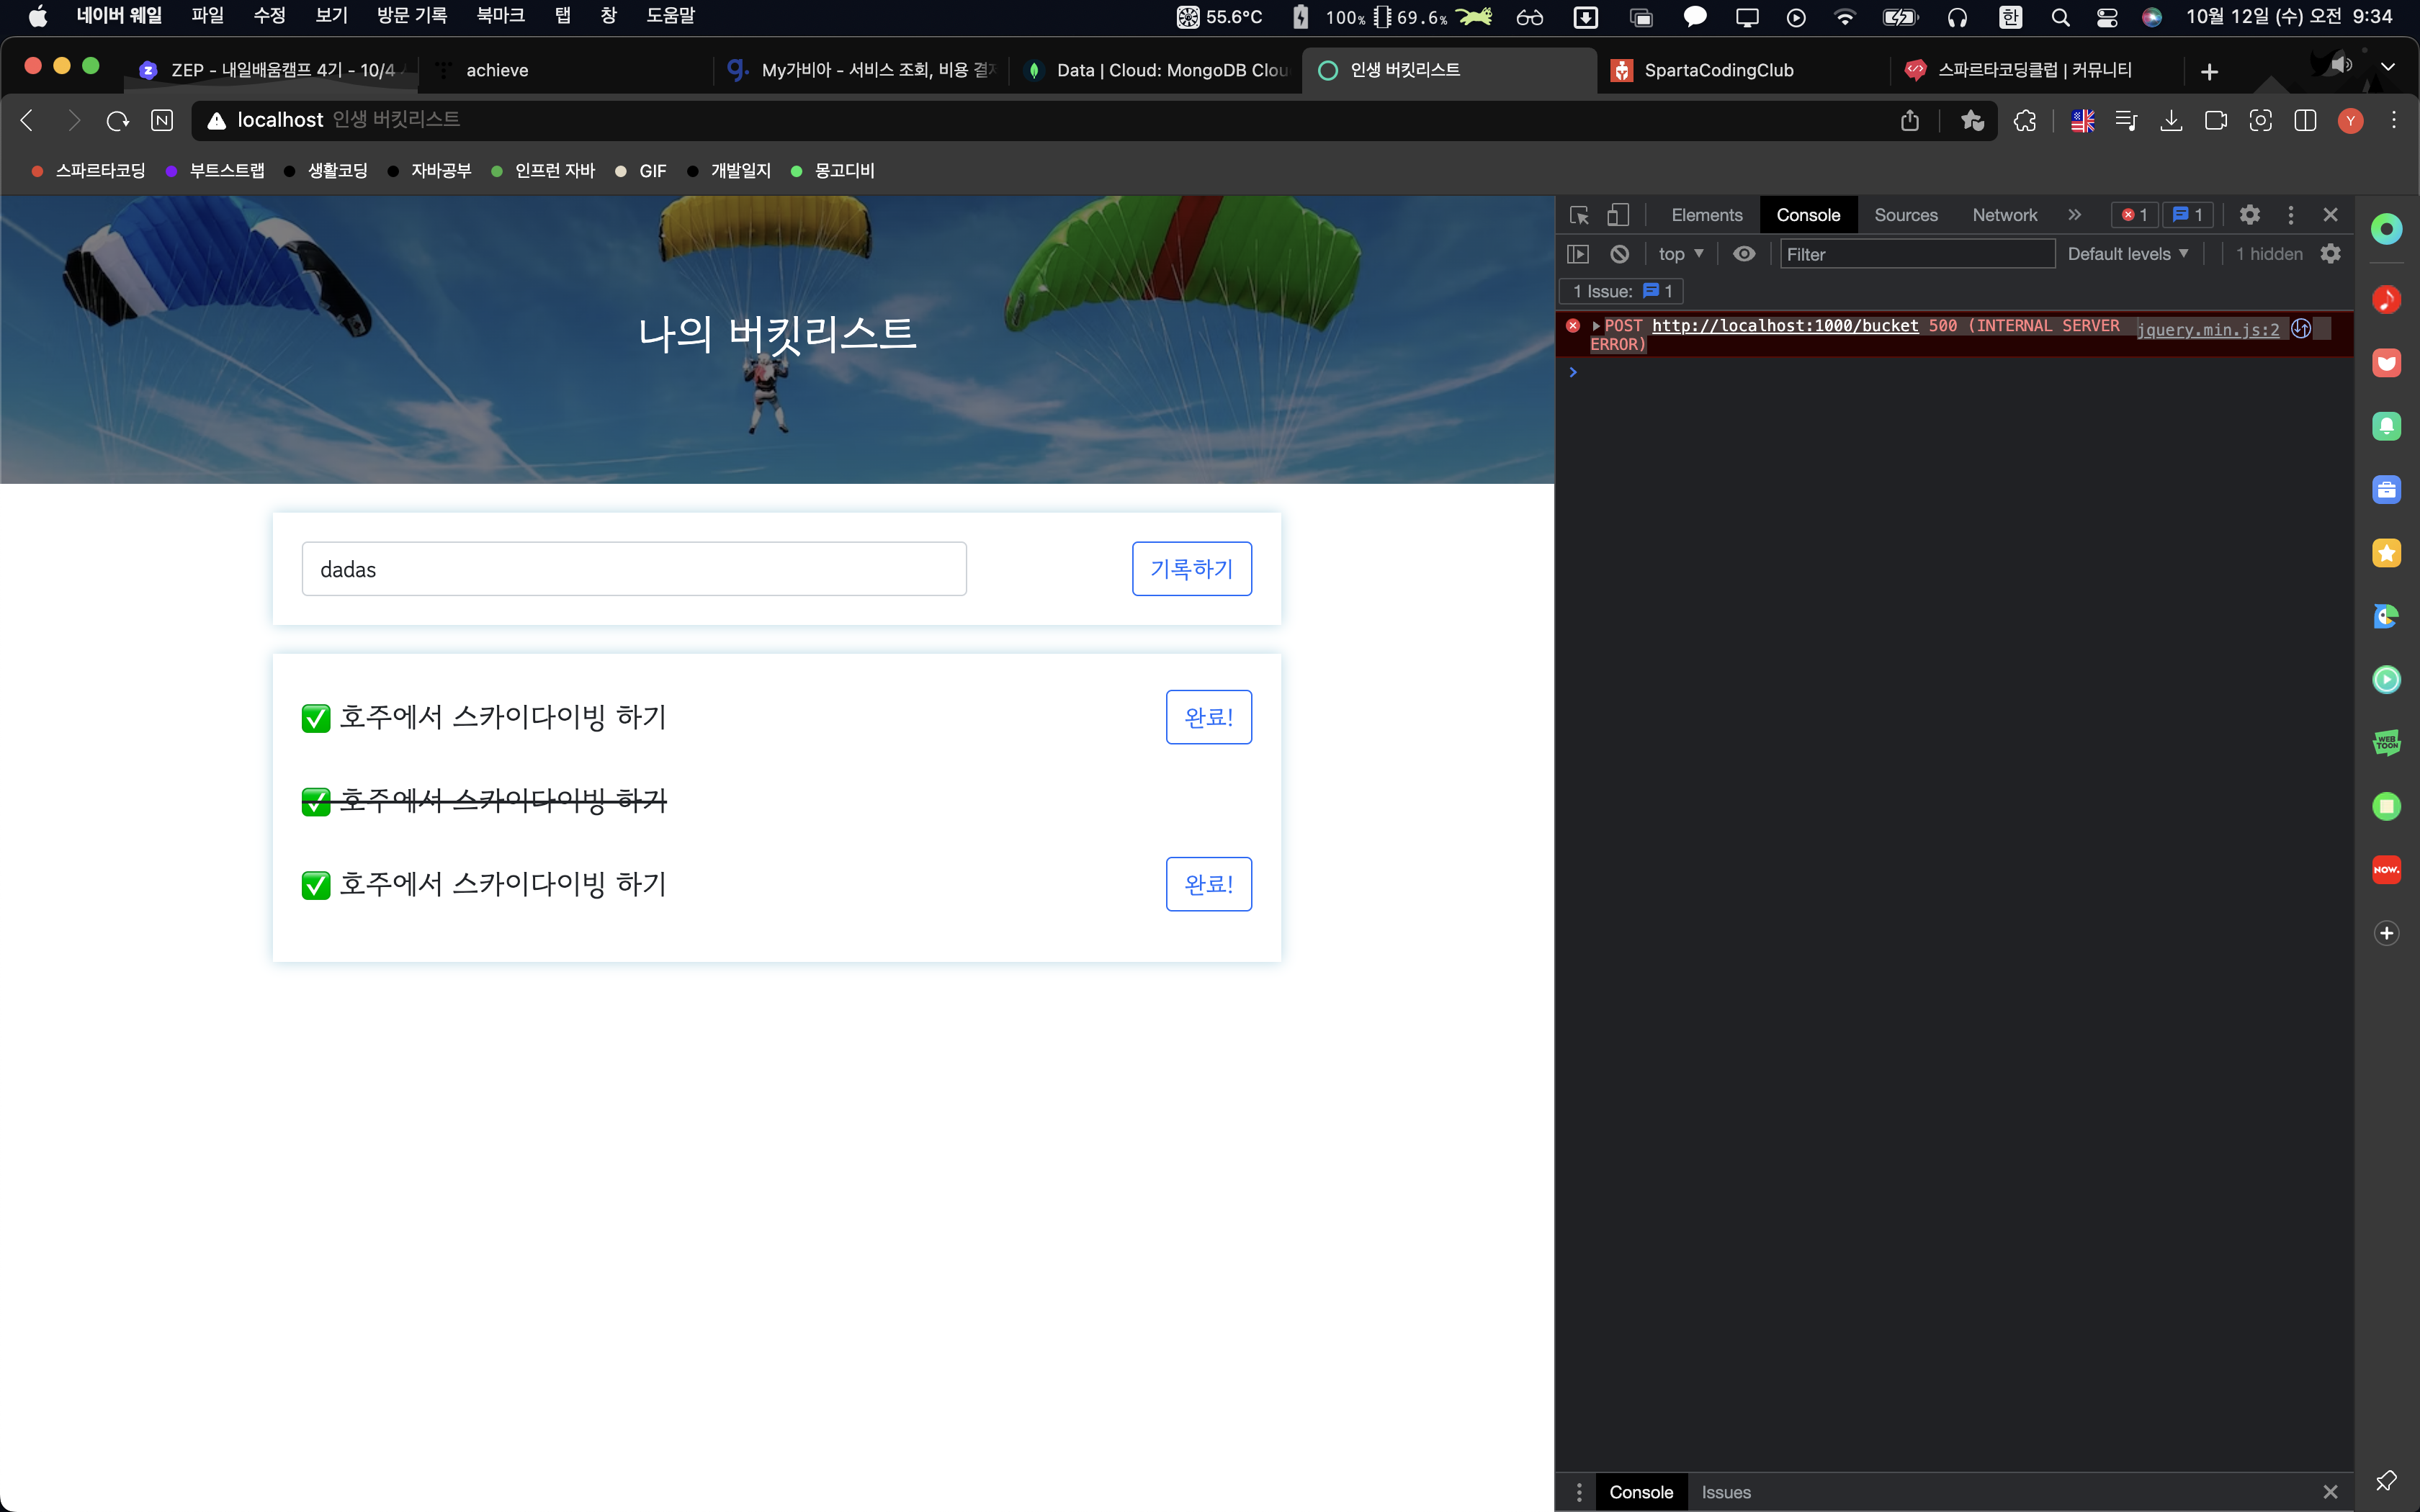Toggle the live expression eye icon
Screen dimensions: 2420x1512
(1744, 254)
